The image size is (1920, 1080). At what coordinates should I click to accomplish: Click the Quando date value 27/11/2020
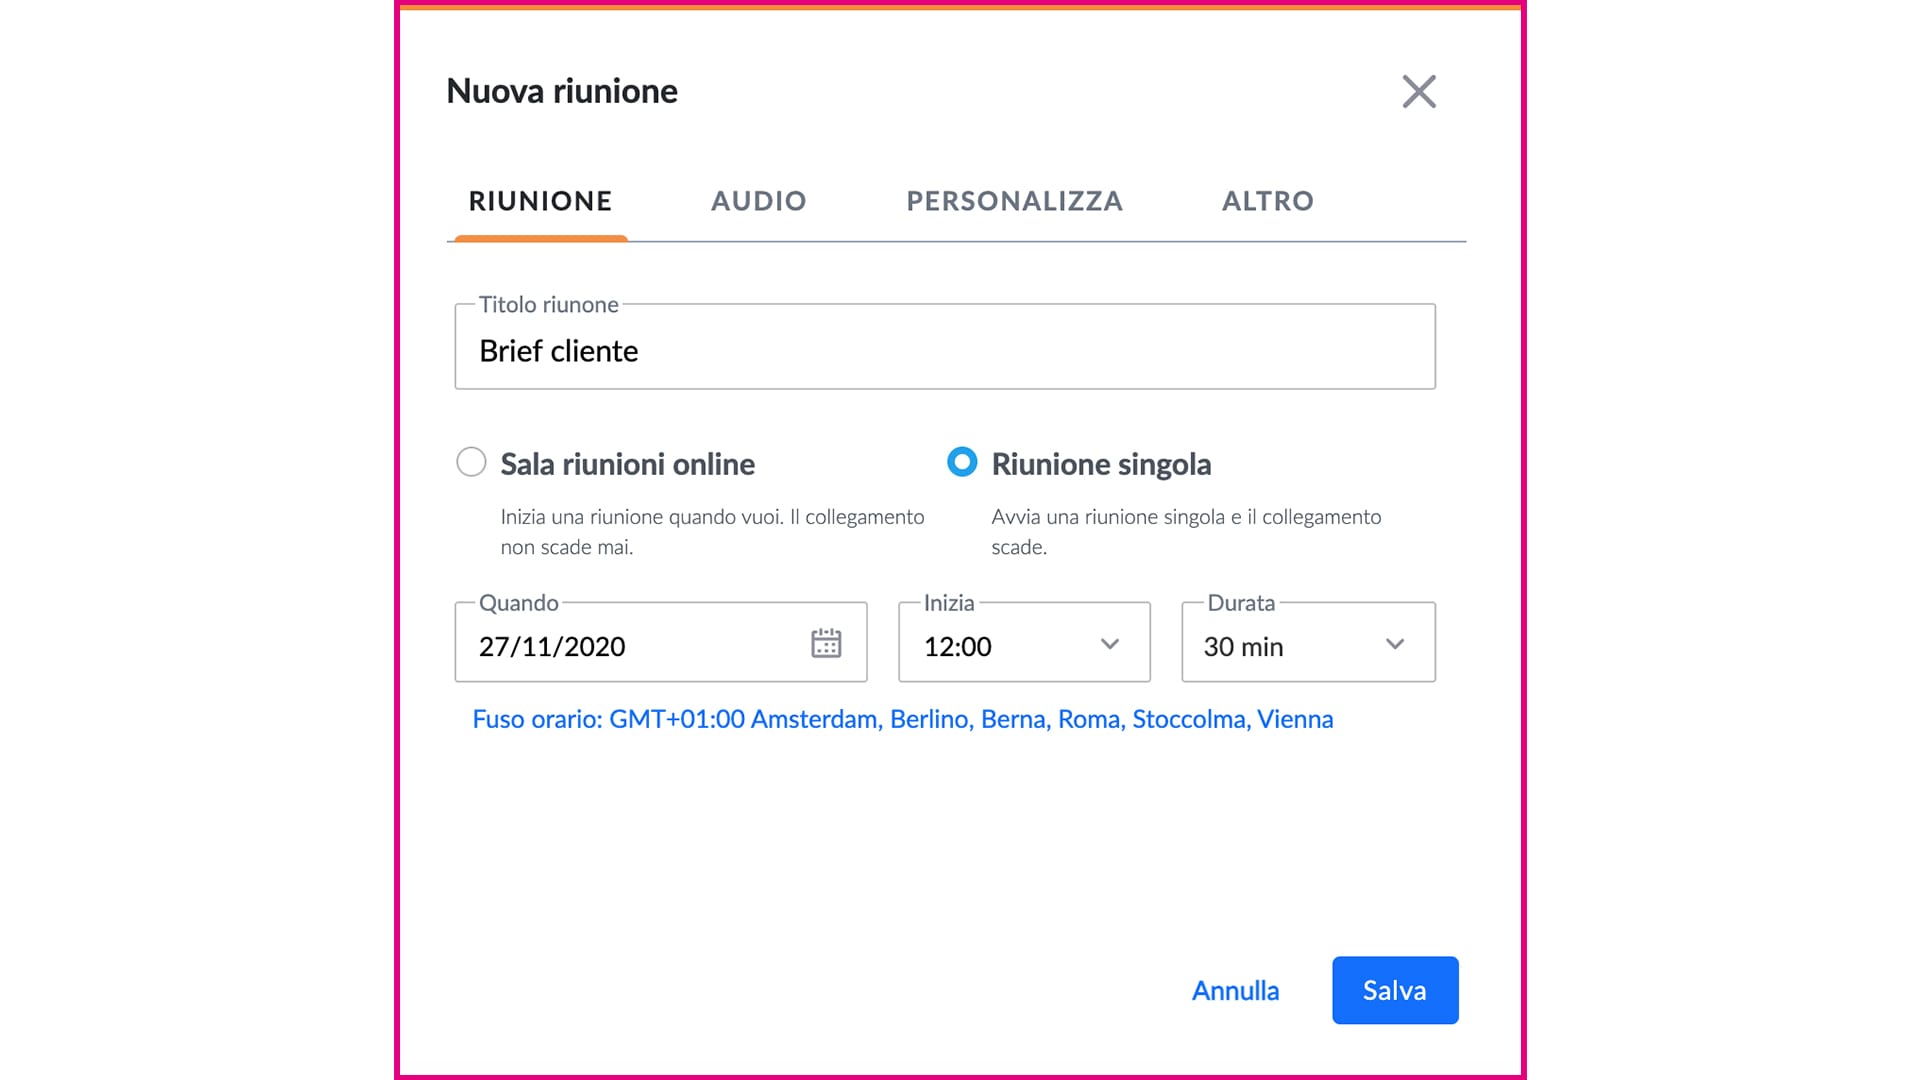[x=552, y=647]
